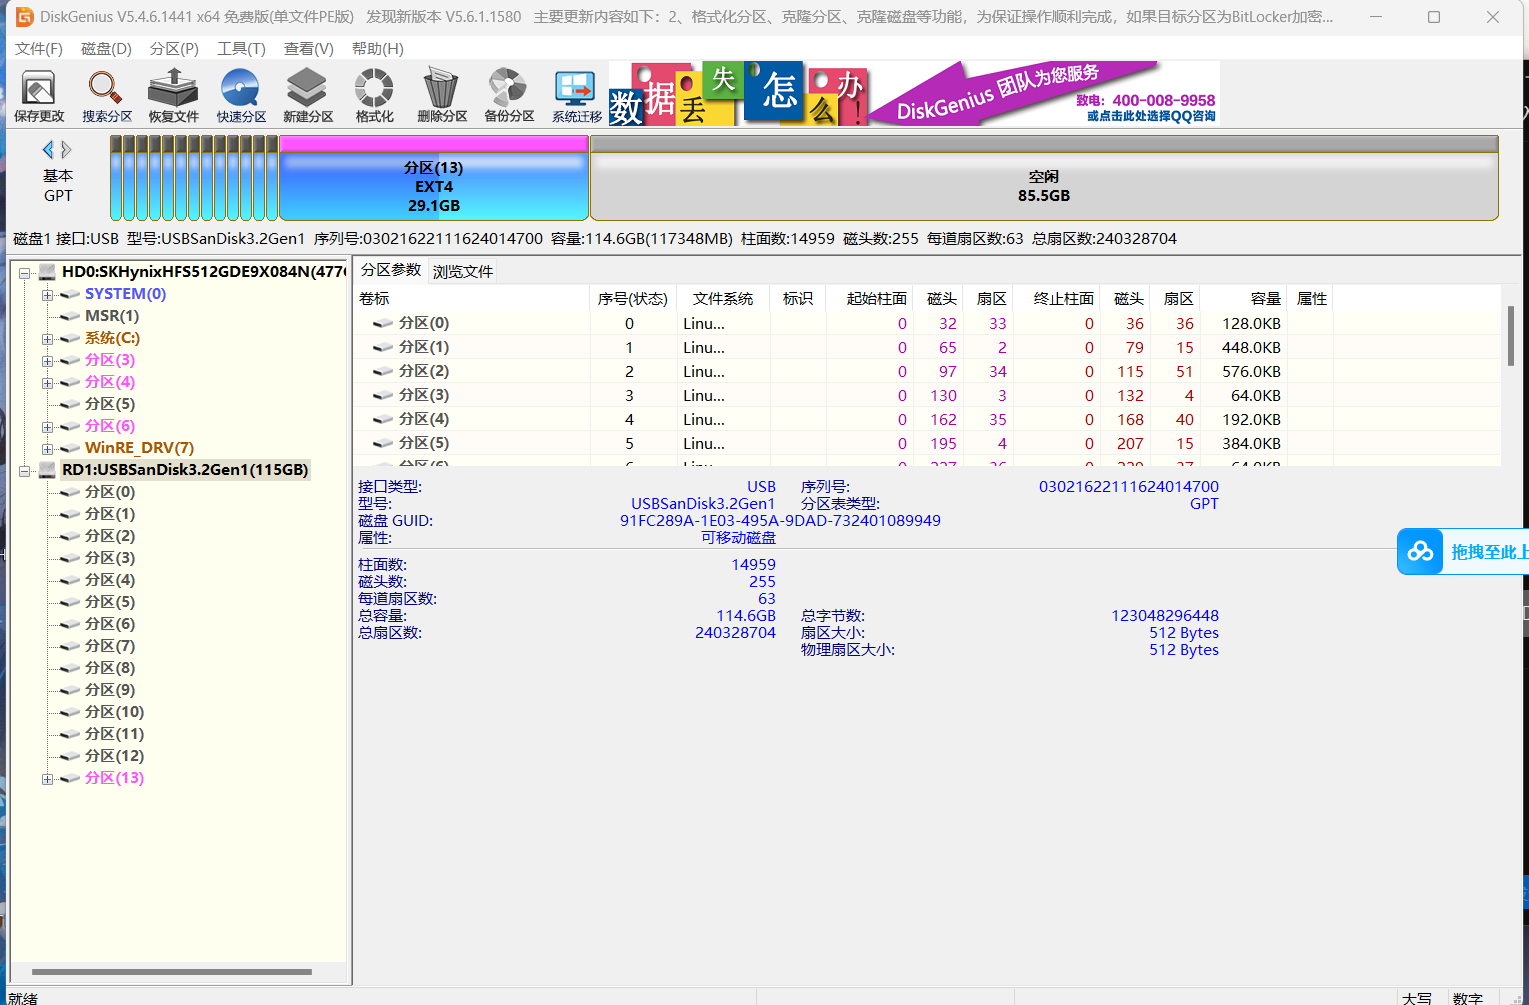Select 分区(8) in the disk tree

point(110,668)
